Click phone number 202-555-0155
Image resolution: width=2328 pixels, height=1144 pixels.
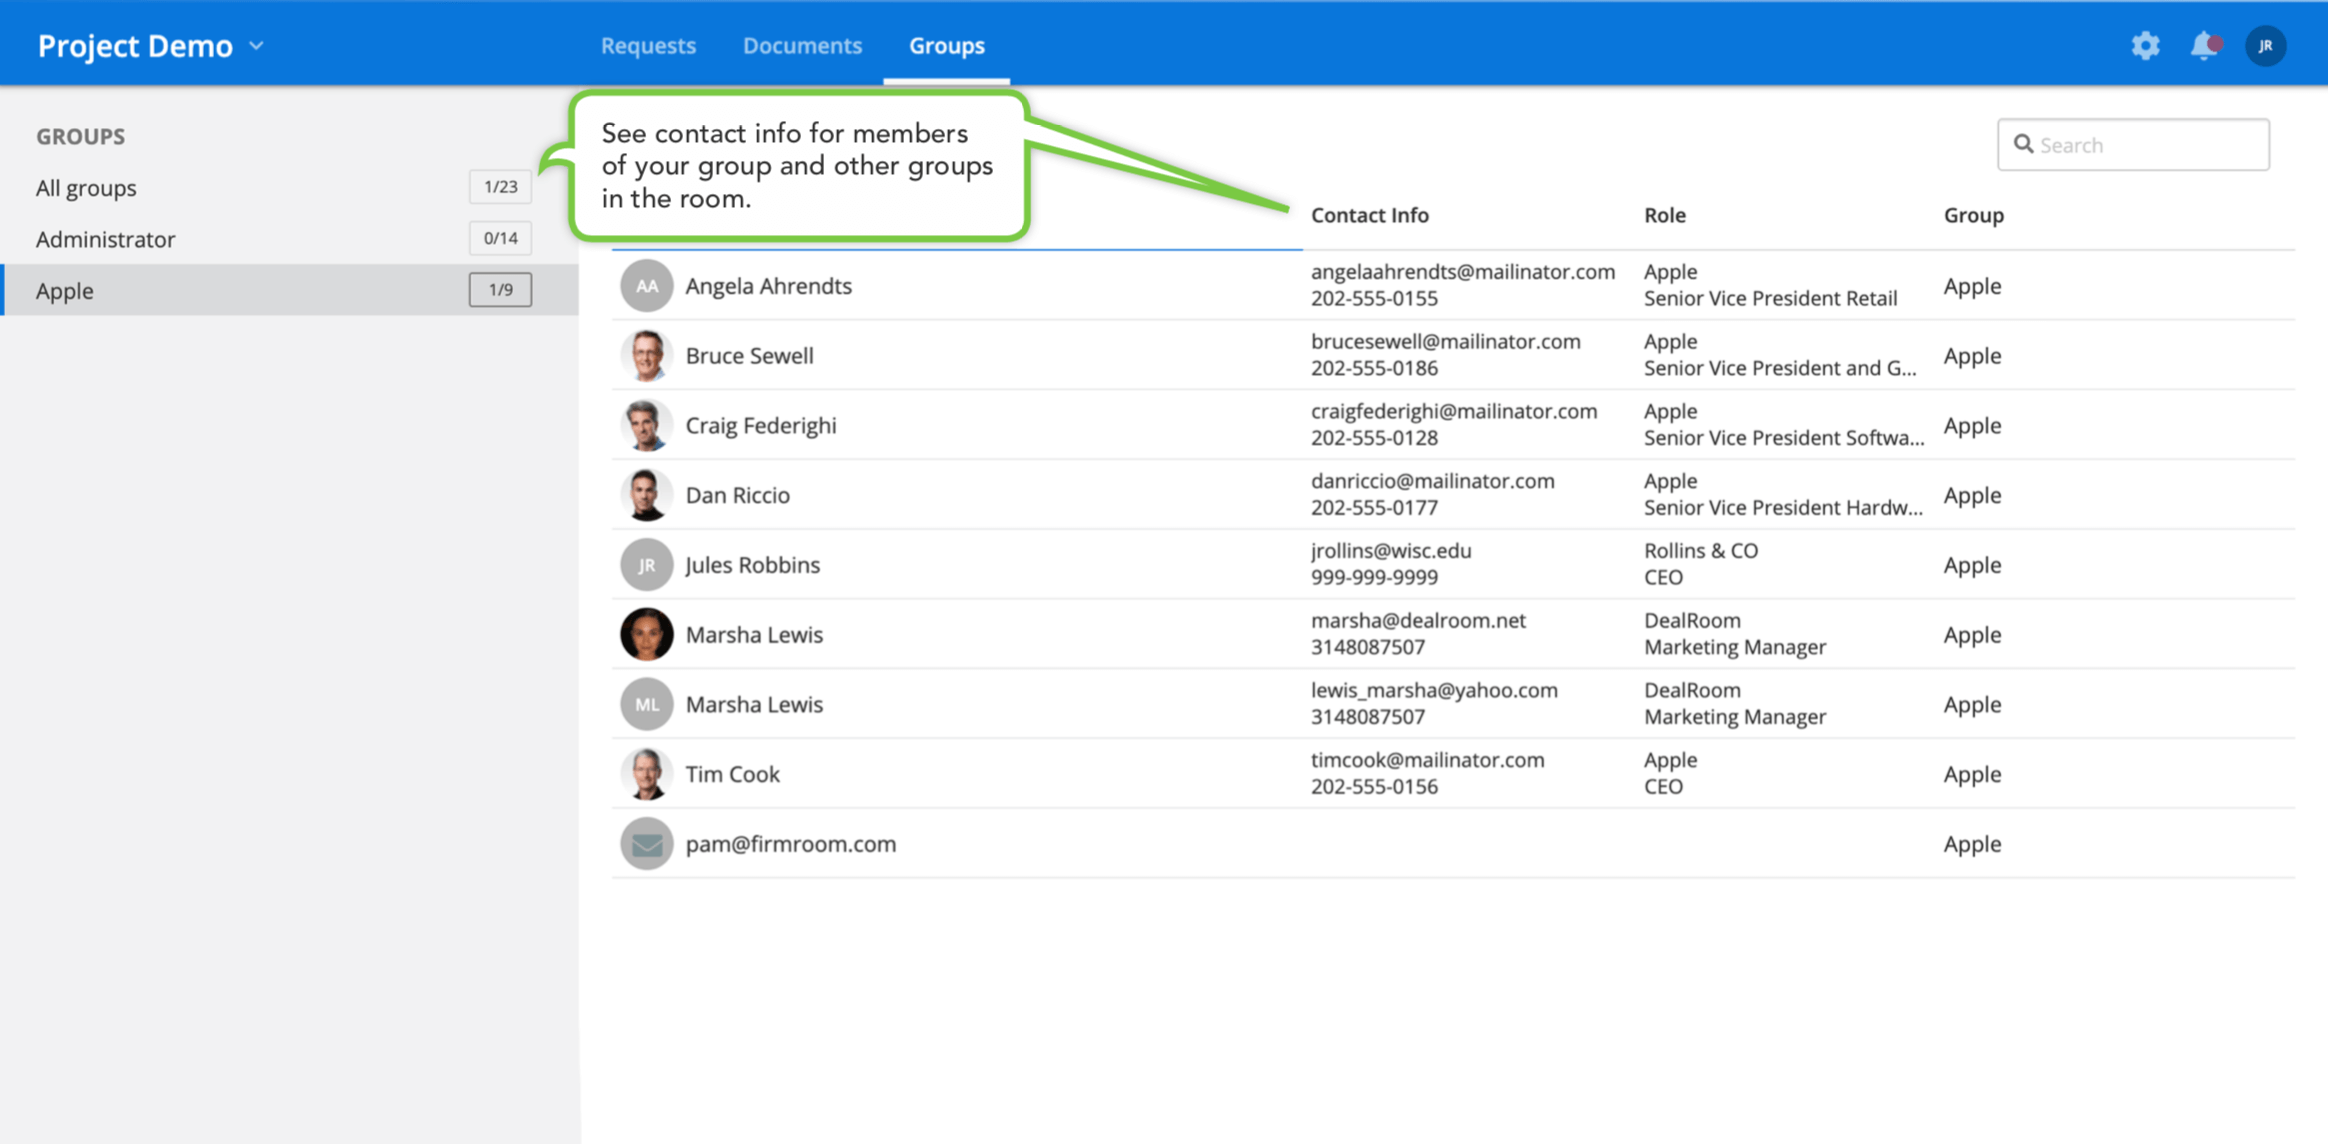[x=1374, y=299]
